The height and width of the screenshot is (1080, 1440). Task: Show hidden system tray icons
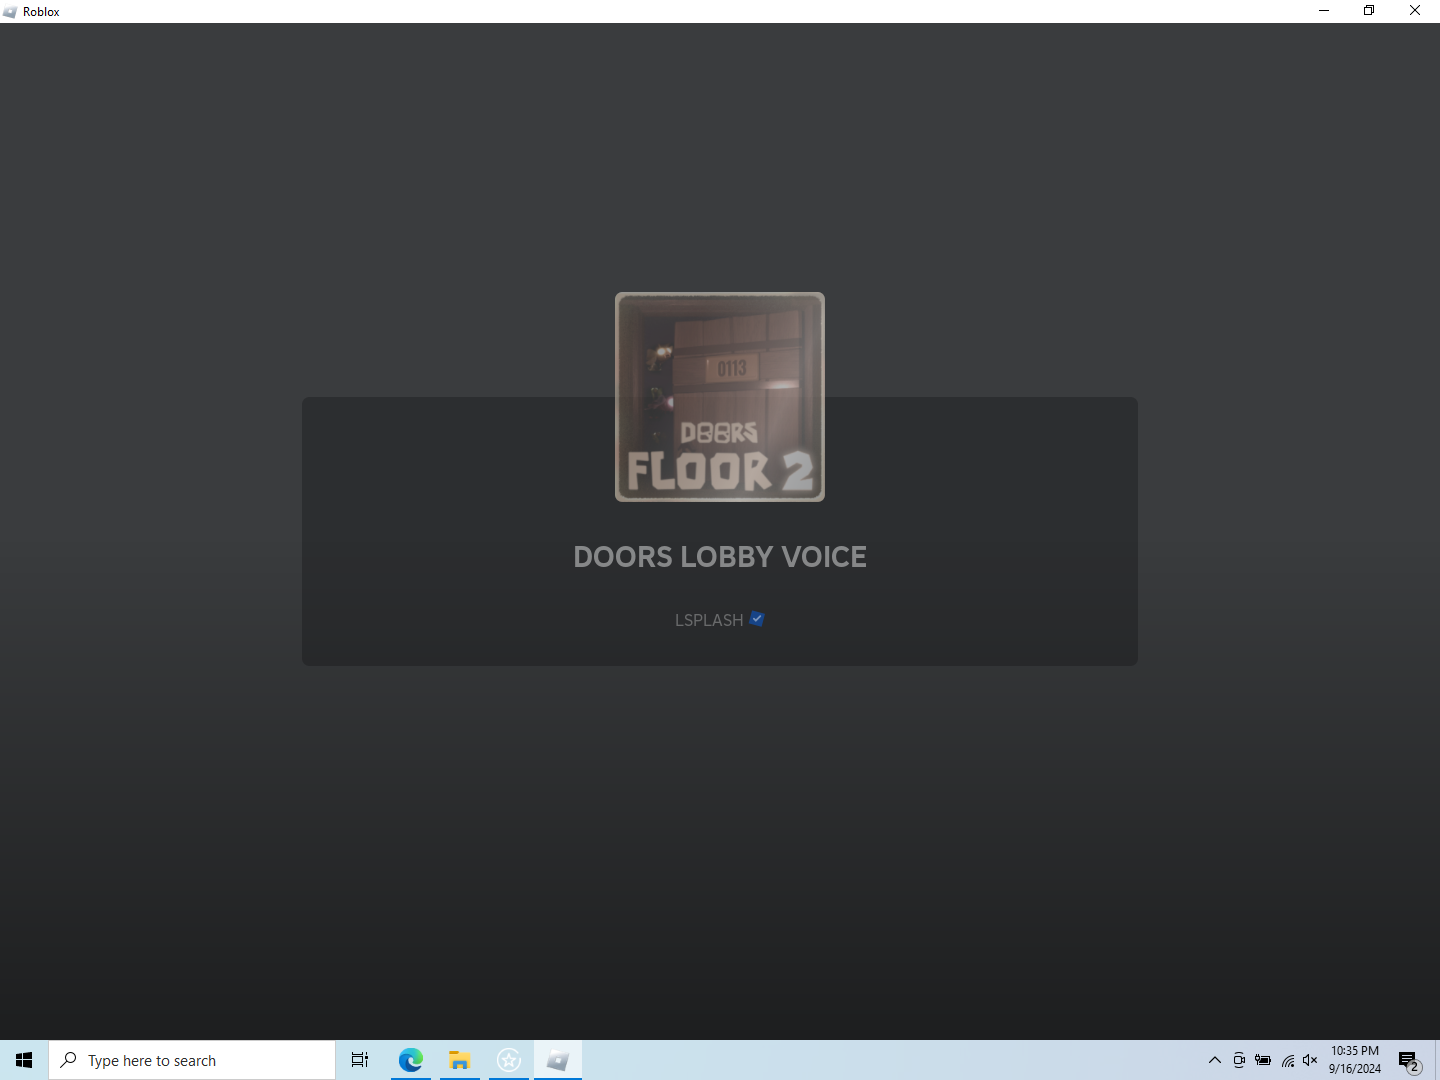[1215, 1060]
